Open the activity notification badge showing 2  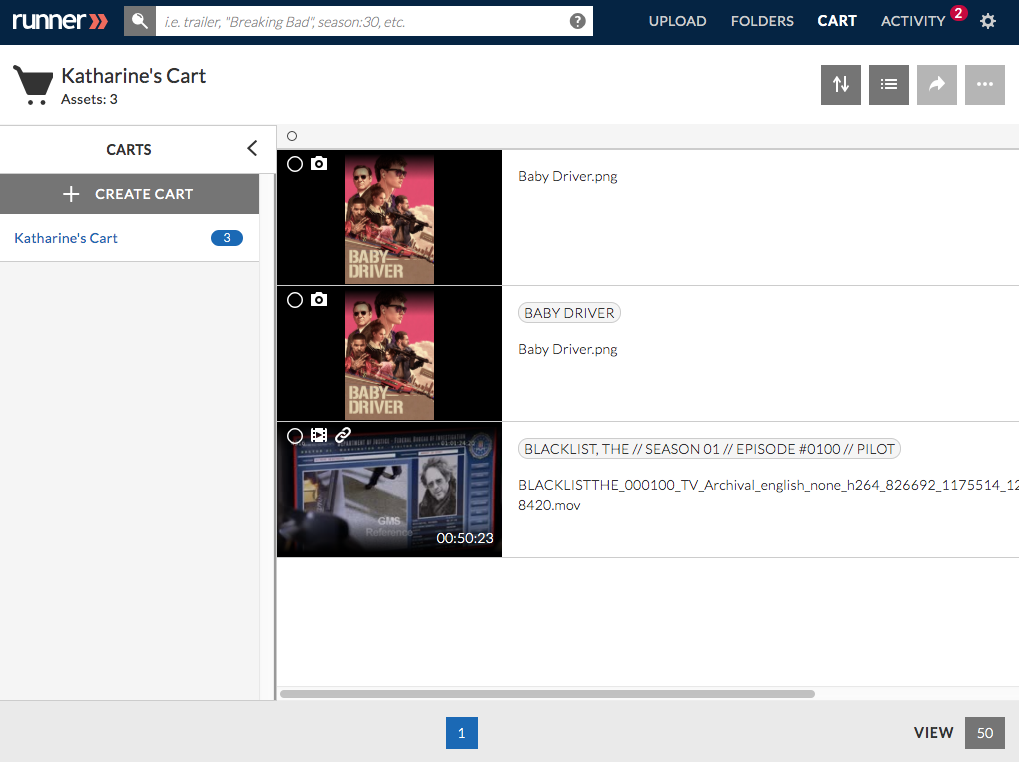click(959, 13)
